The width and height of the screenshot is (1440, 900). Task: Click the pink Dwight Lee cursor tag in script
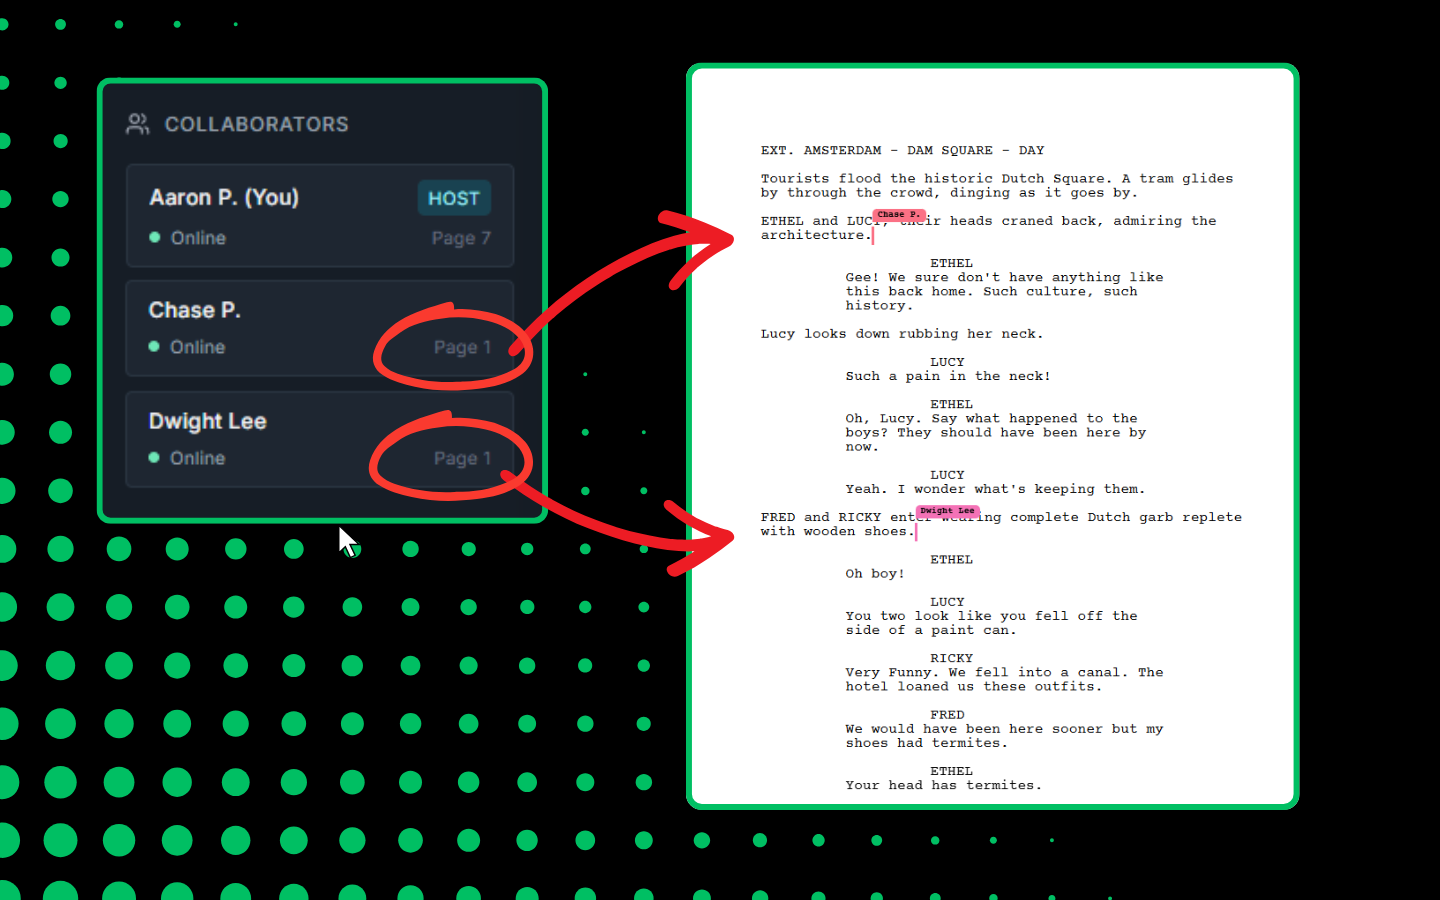947,511
